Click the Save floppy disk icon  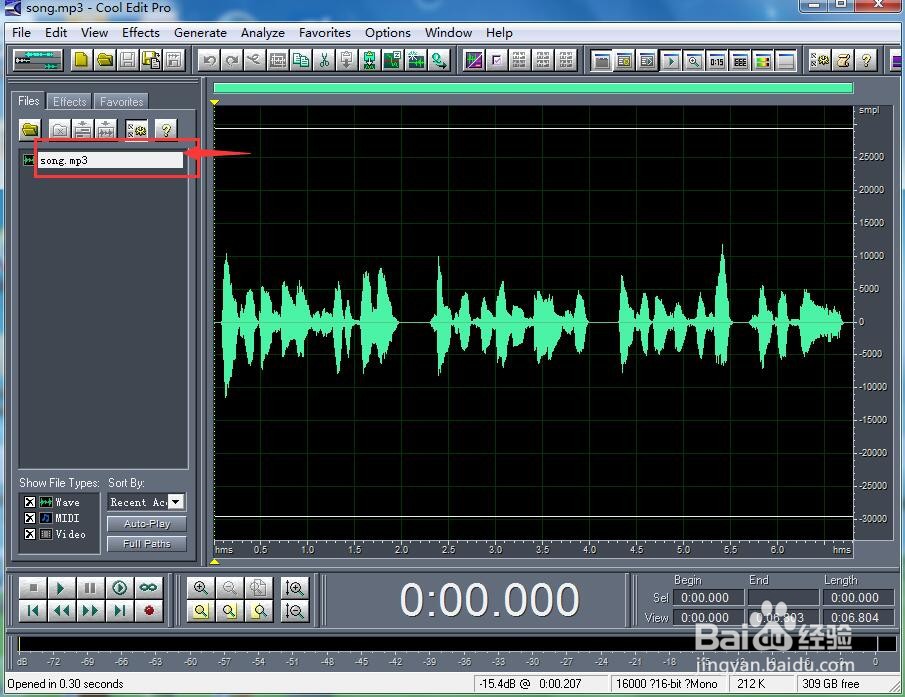pos(128,60)
